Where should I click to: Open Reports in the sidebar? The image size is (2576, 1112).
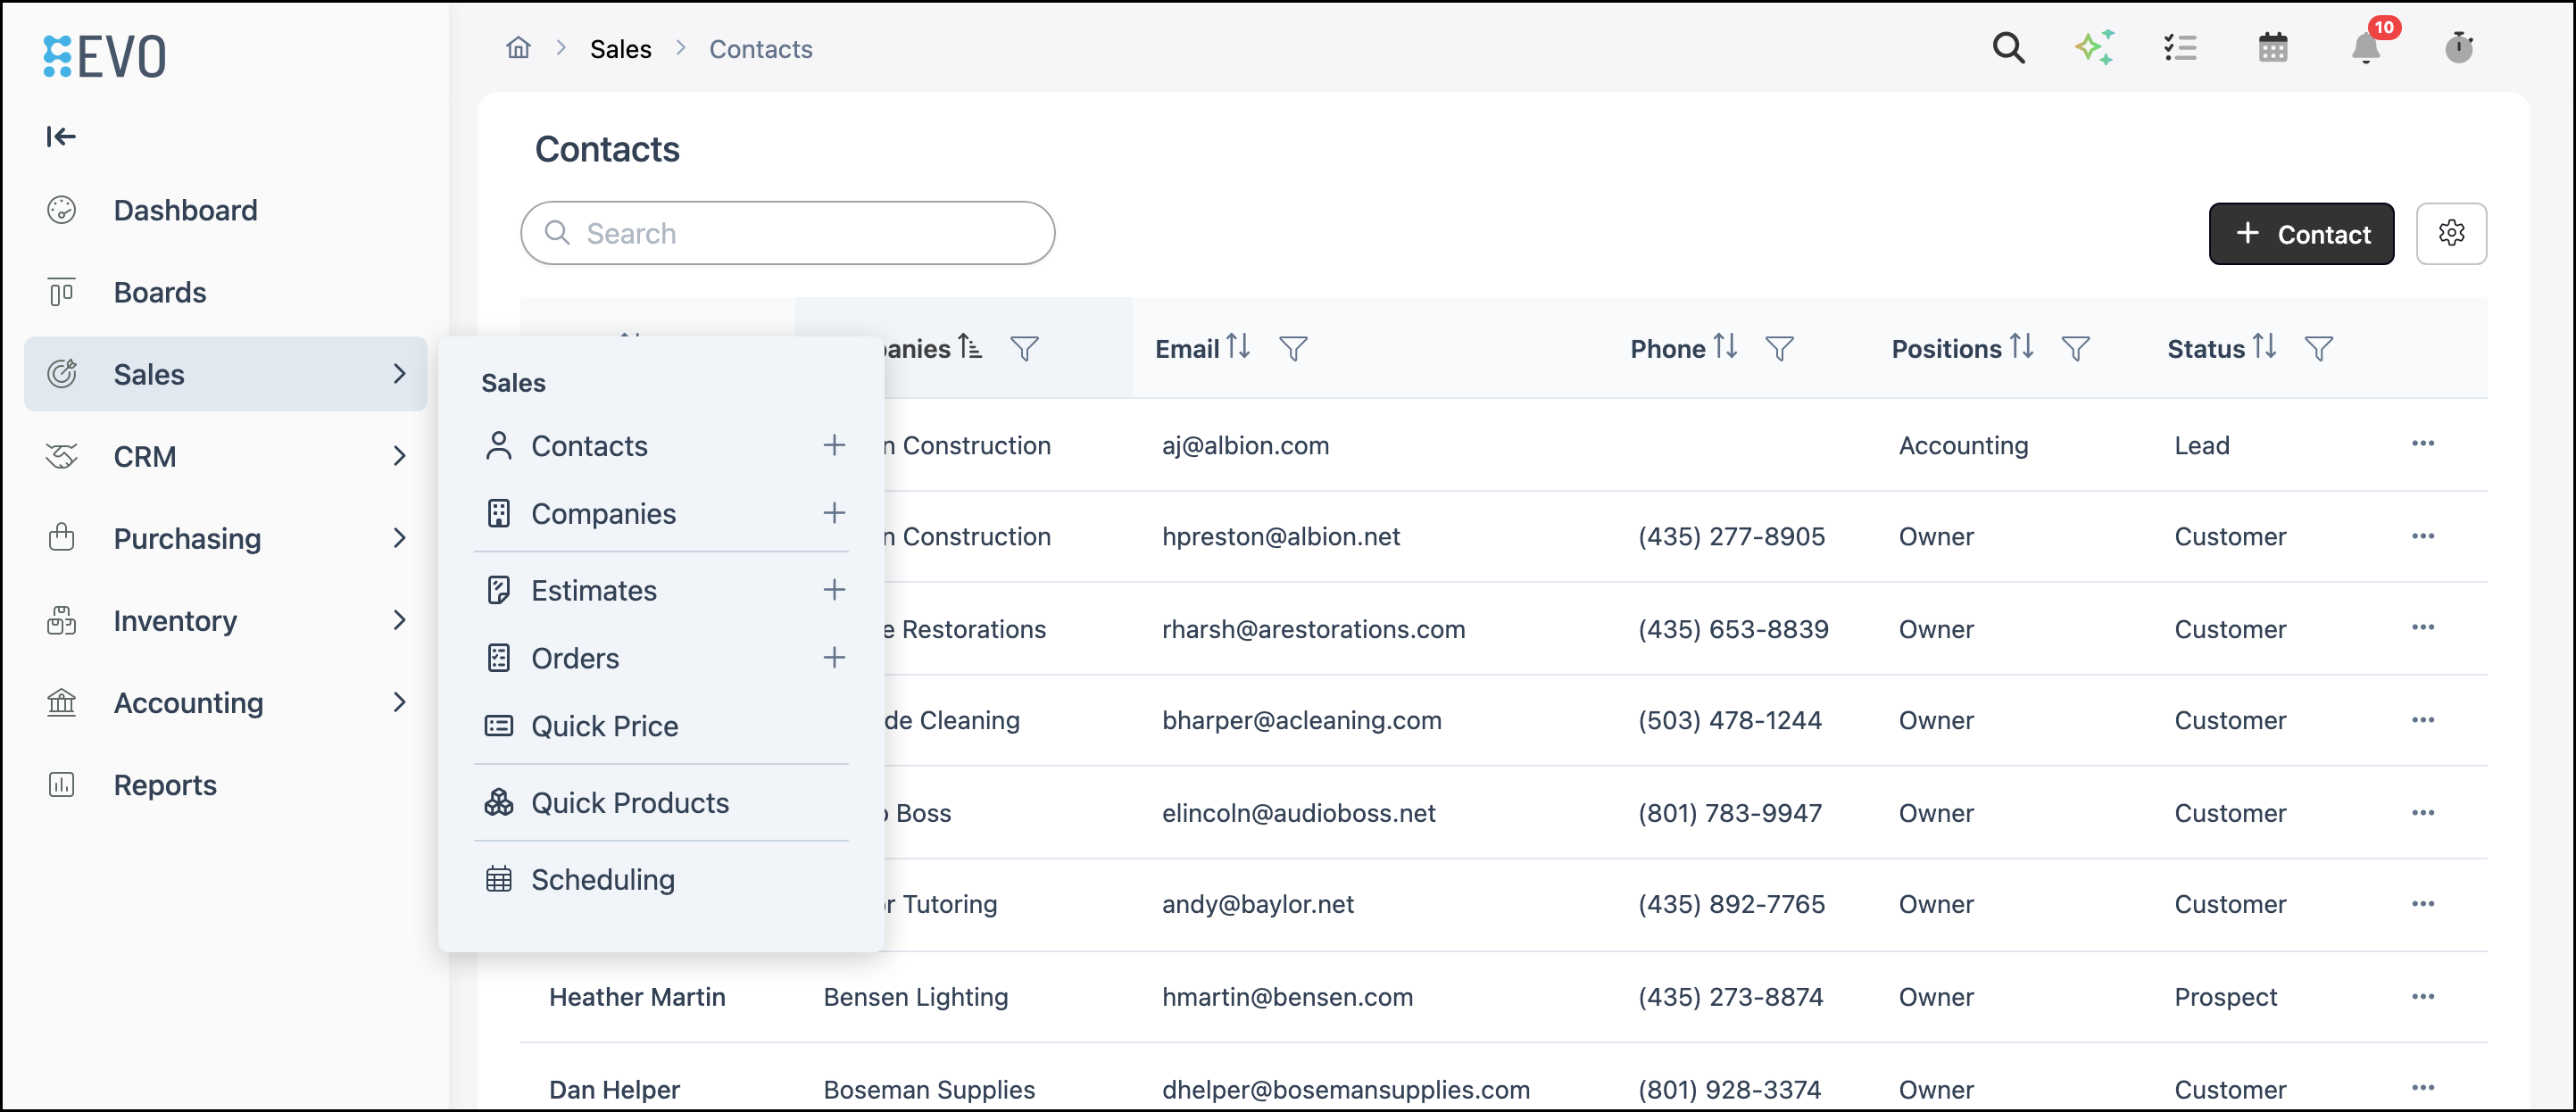coord(165,785)
